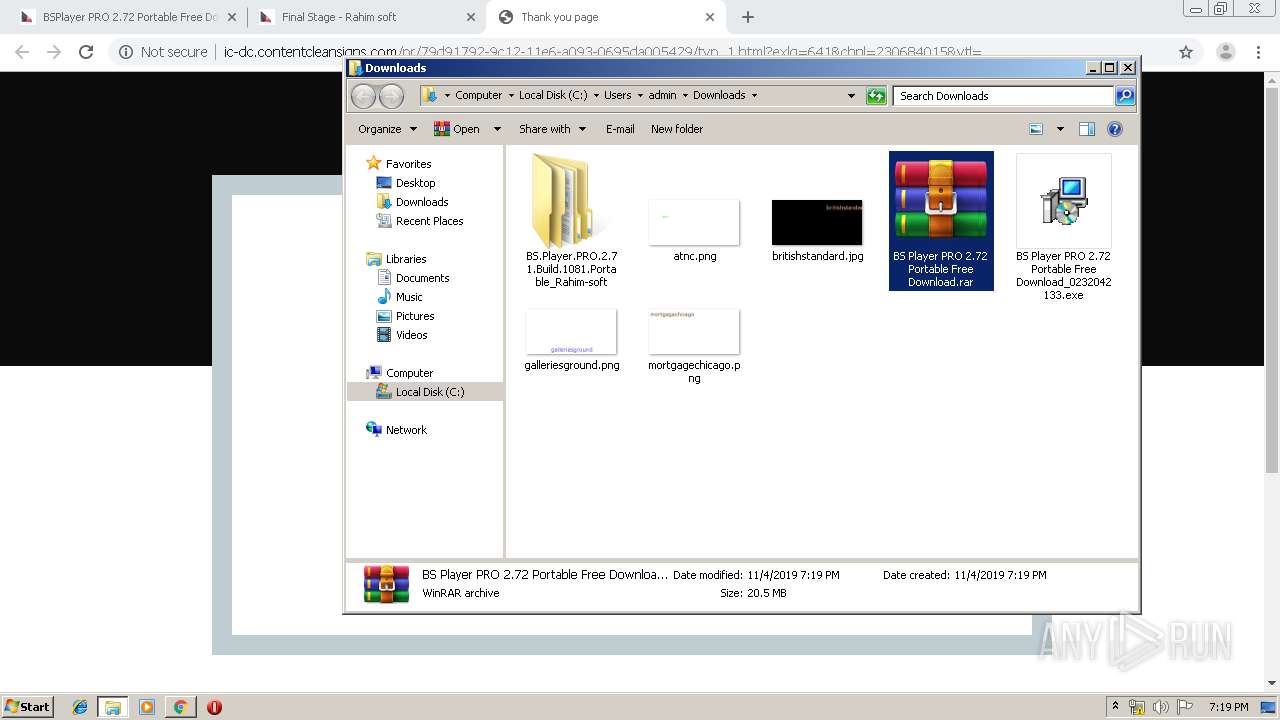Click the search magnifier in Downloads window

1125,96
